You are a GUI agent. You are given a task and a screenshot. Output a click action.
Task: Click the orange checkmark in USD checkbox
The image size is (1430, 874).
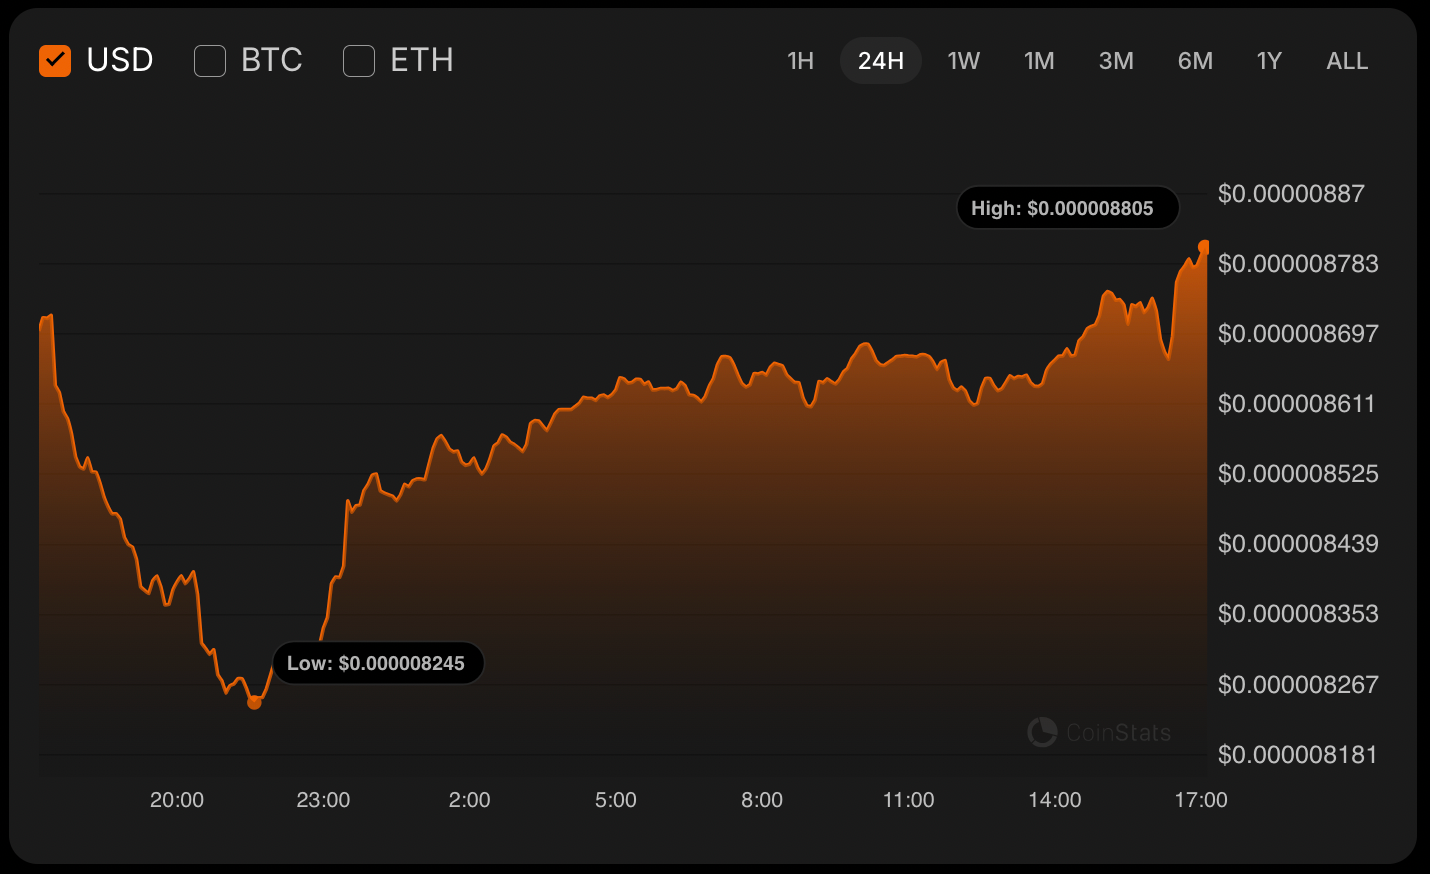click(x=55, y=60)
